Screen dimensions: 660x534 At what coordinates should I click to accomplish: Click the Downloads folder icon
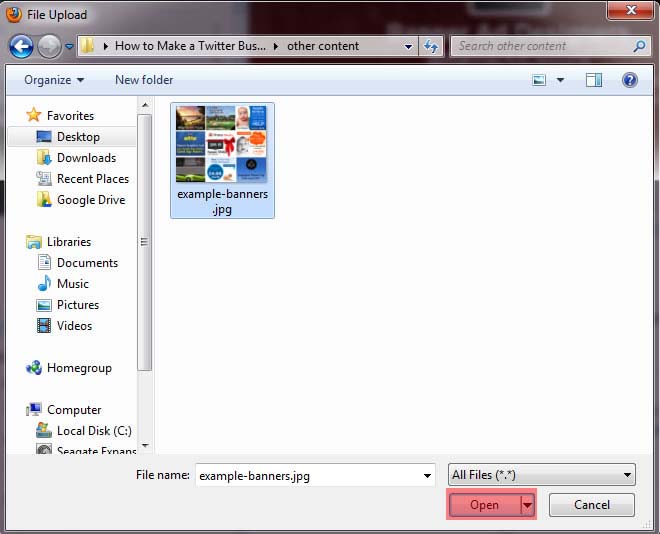[x=44, y=157]
